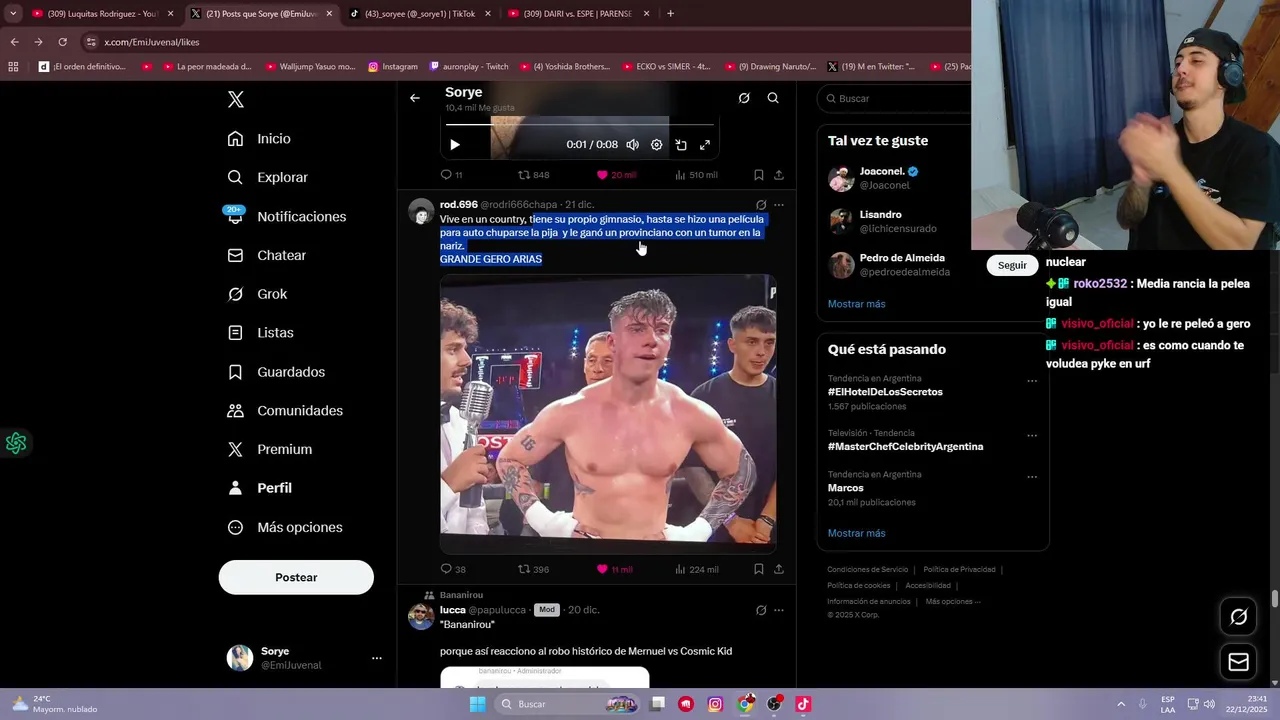Reply to rod.696 post with 38 comments
The height and width of the screenshot is (720, 1280).
point(453,569)
